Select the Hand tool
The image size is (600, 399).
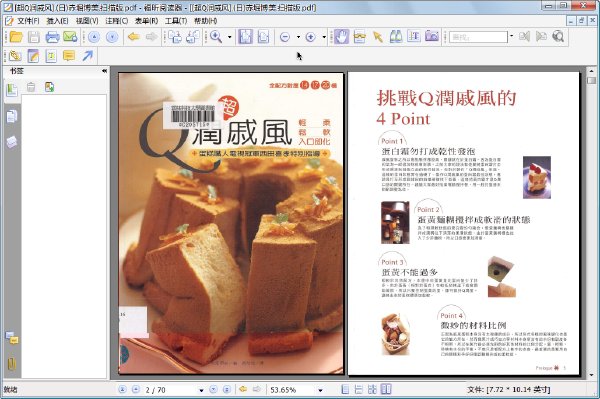tap(341, 37)
